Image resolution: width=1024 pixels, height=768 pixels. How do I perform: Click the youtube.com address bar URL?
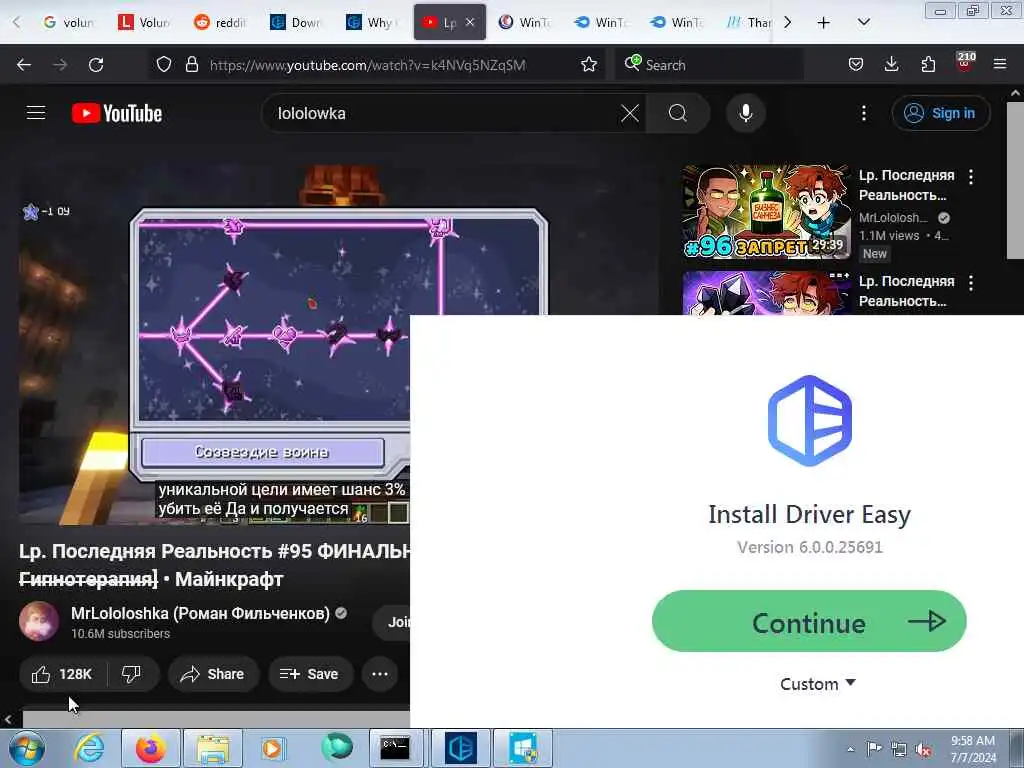pos(367,65)
